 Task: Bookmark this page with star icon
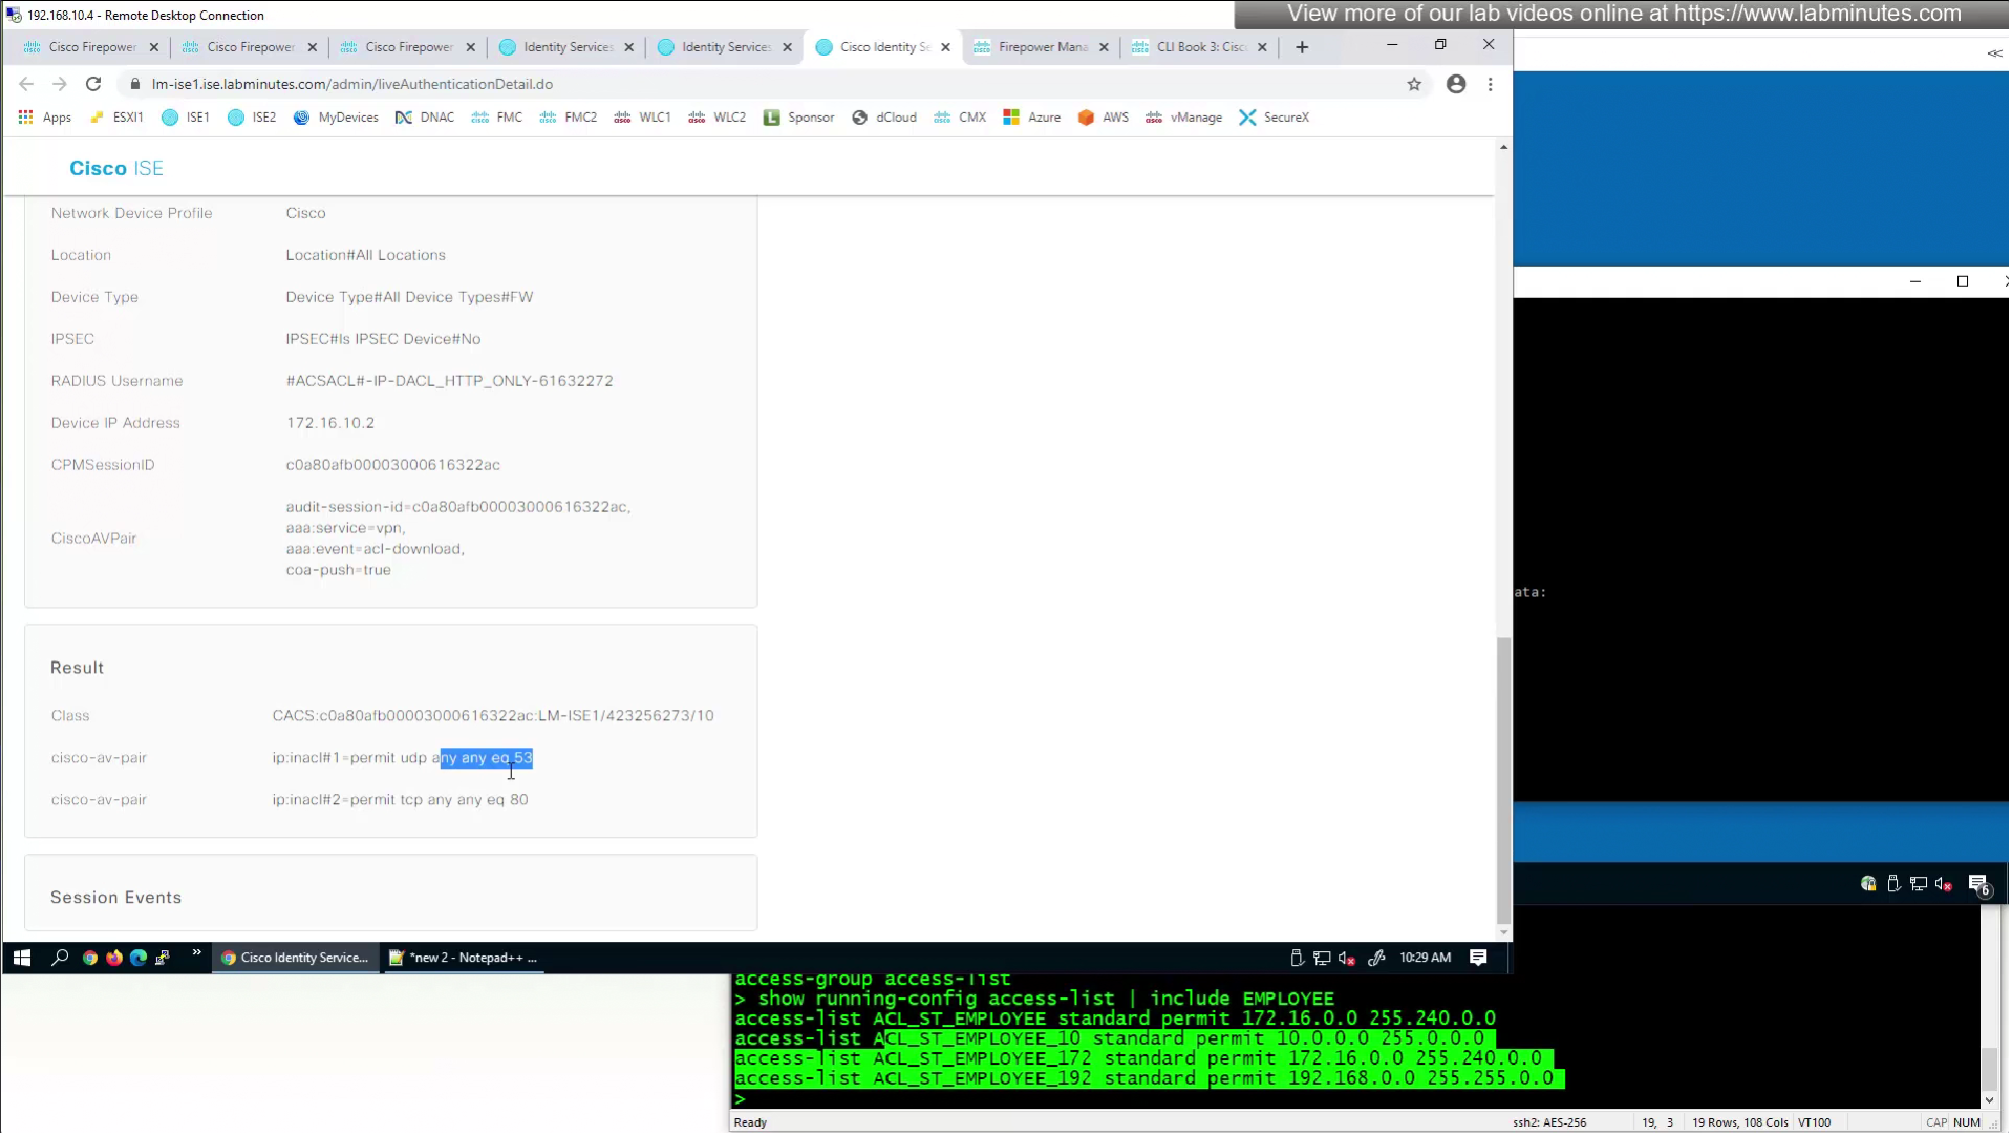click(1413, 84)
